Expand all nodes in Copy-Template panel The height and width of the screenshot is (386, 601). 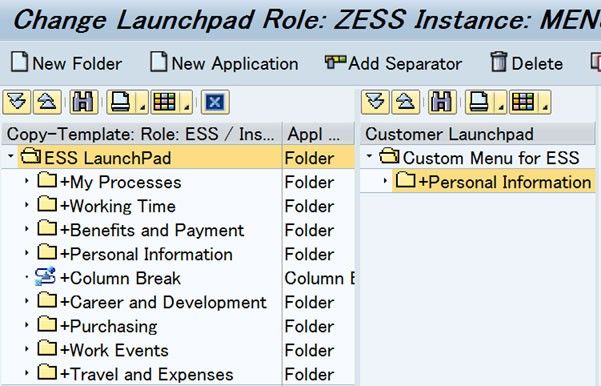tap(16, 102)
